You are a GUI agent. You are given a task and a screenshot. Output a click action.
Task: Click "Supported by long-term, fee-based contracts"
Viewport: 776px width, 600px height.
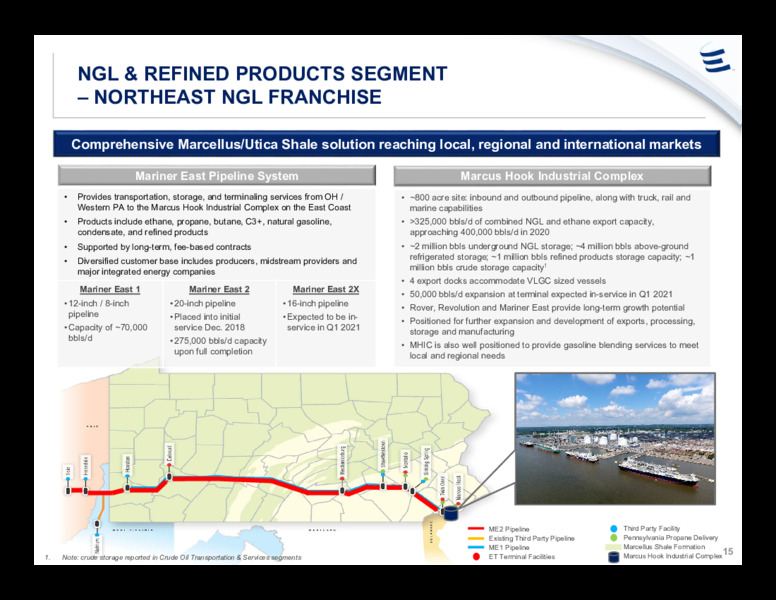point(164,247)
